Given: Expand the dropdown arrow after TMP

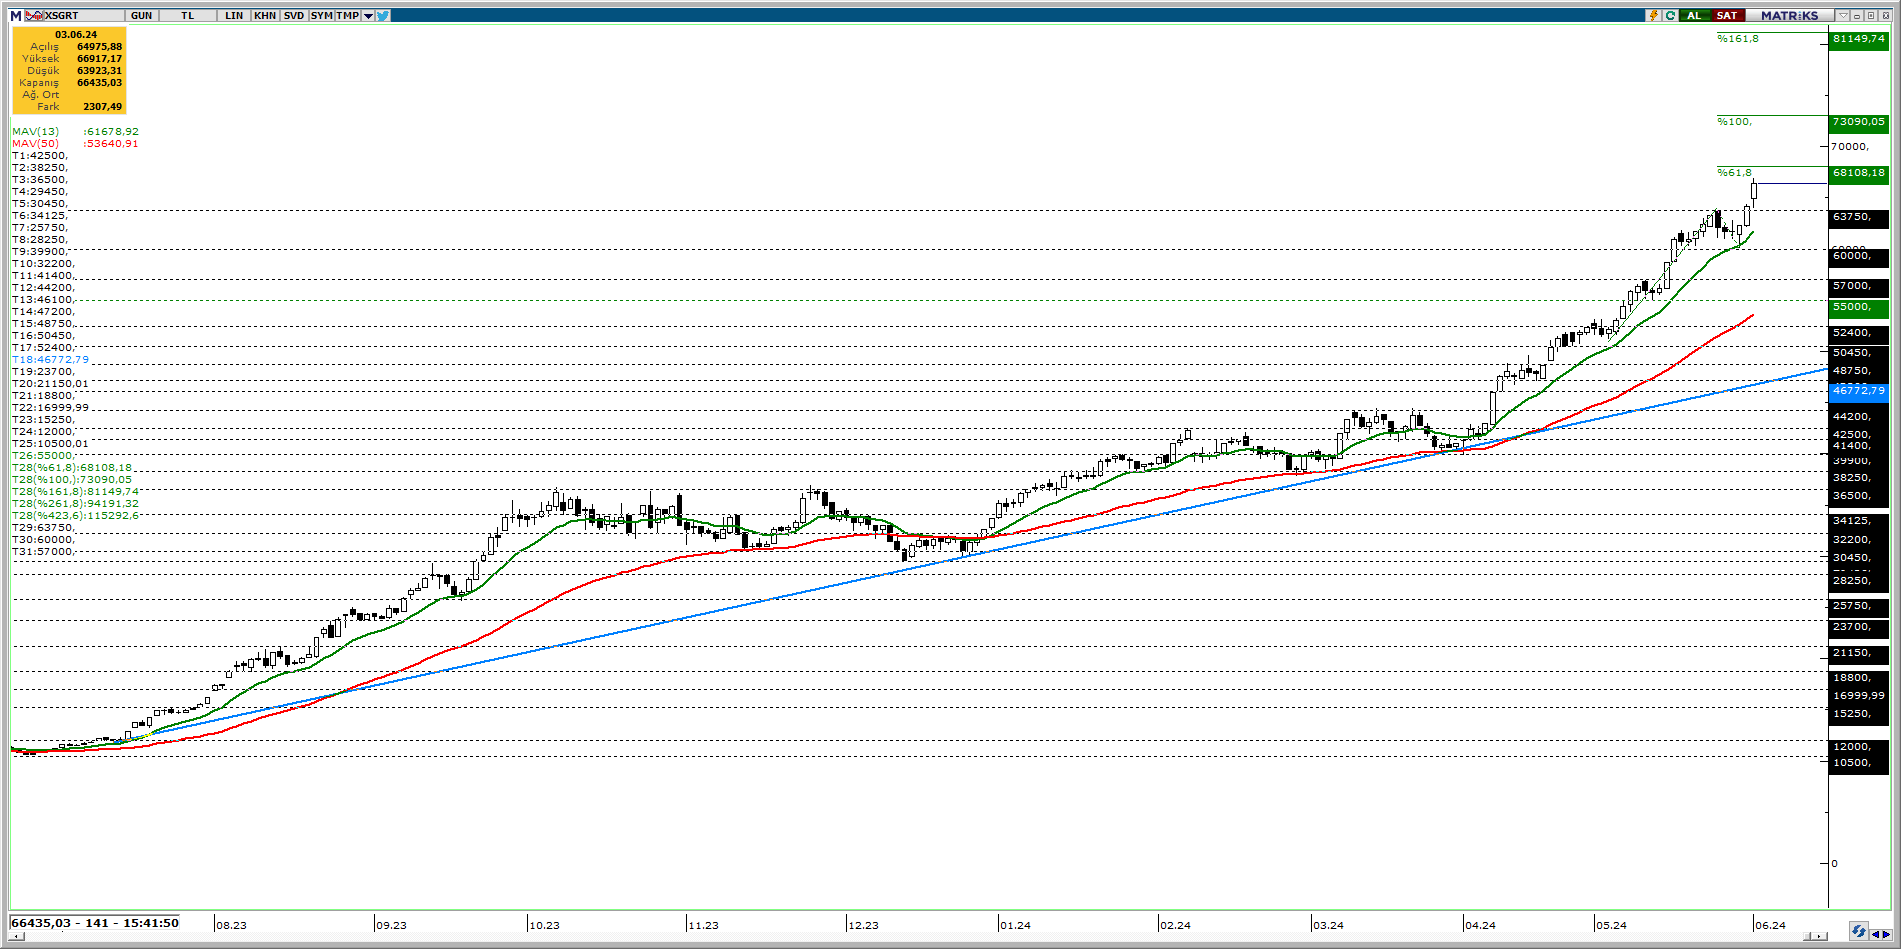Looking at the screenshot, I should (x=368, y=15).
